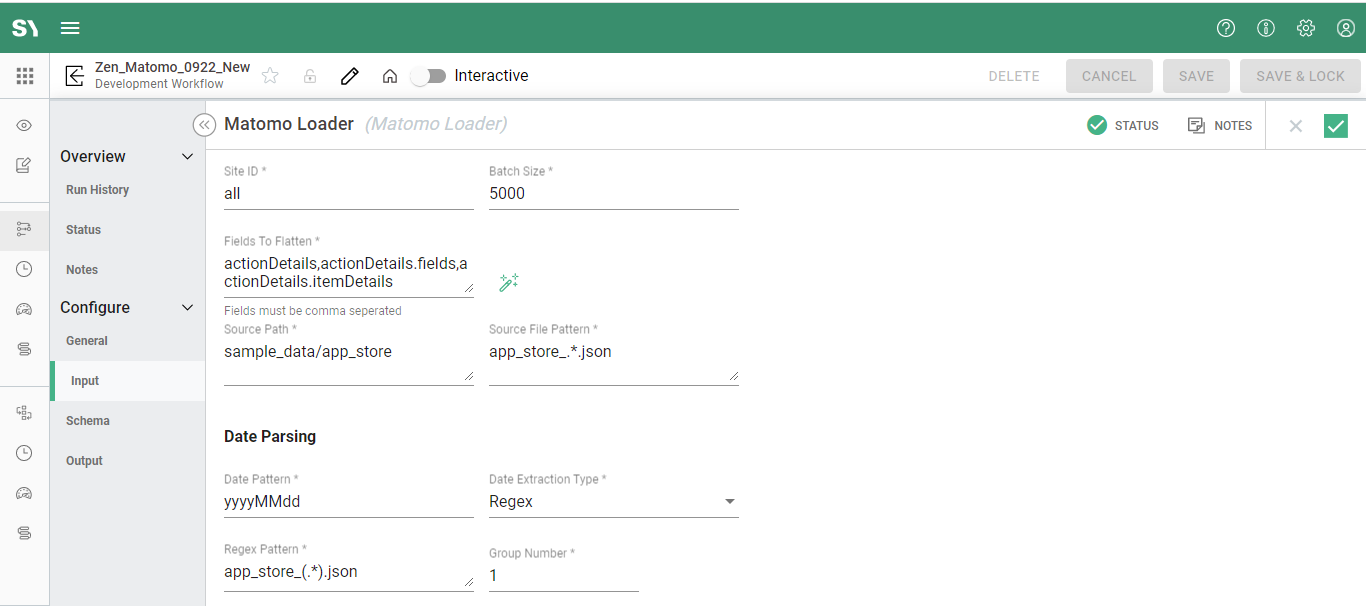The height and width of the screenshot is (606, 1366).
Task: Open the user account profile icon
Action: pos(1345,28)
